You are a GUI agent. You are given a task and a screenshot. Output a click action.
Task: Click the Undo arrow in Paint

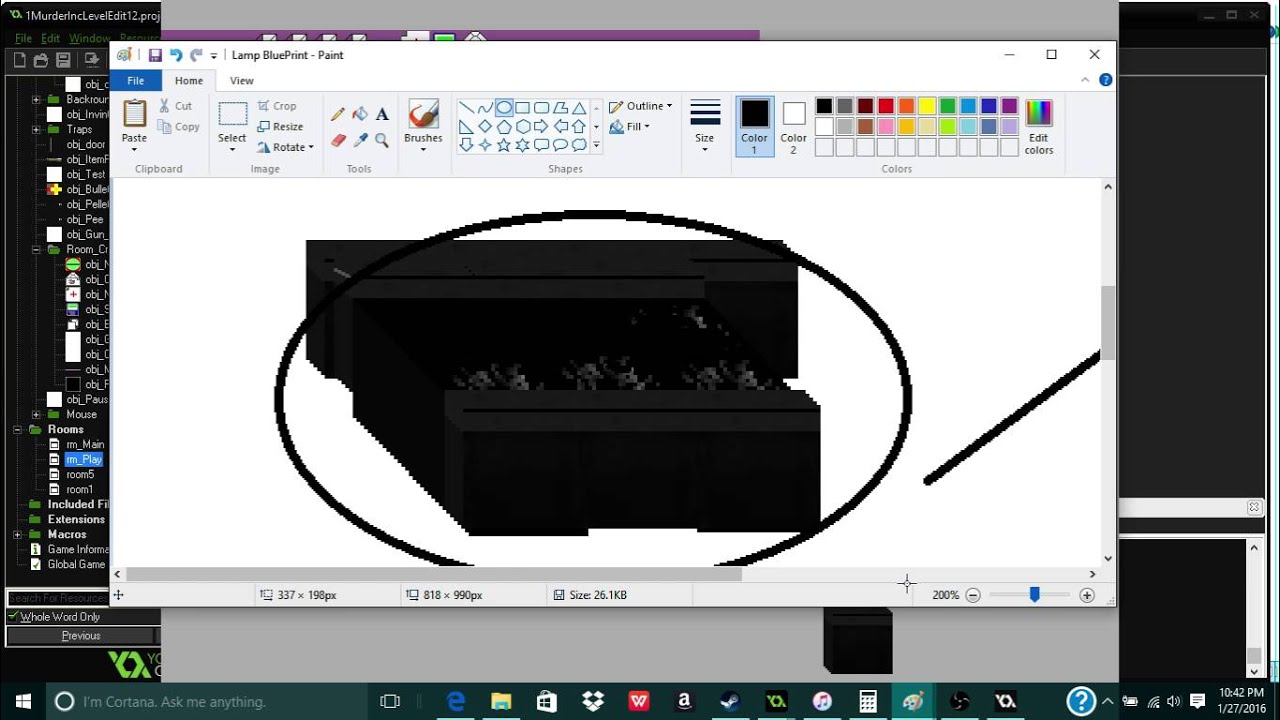(x=176, y=55)
